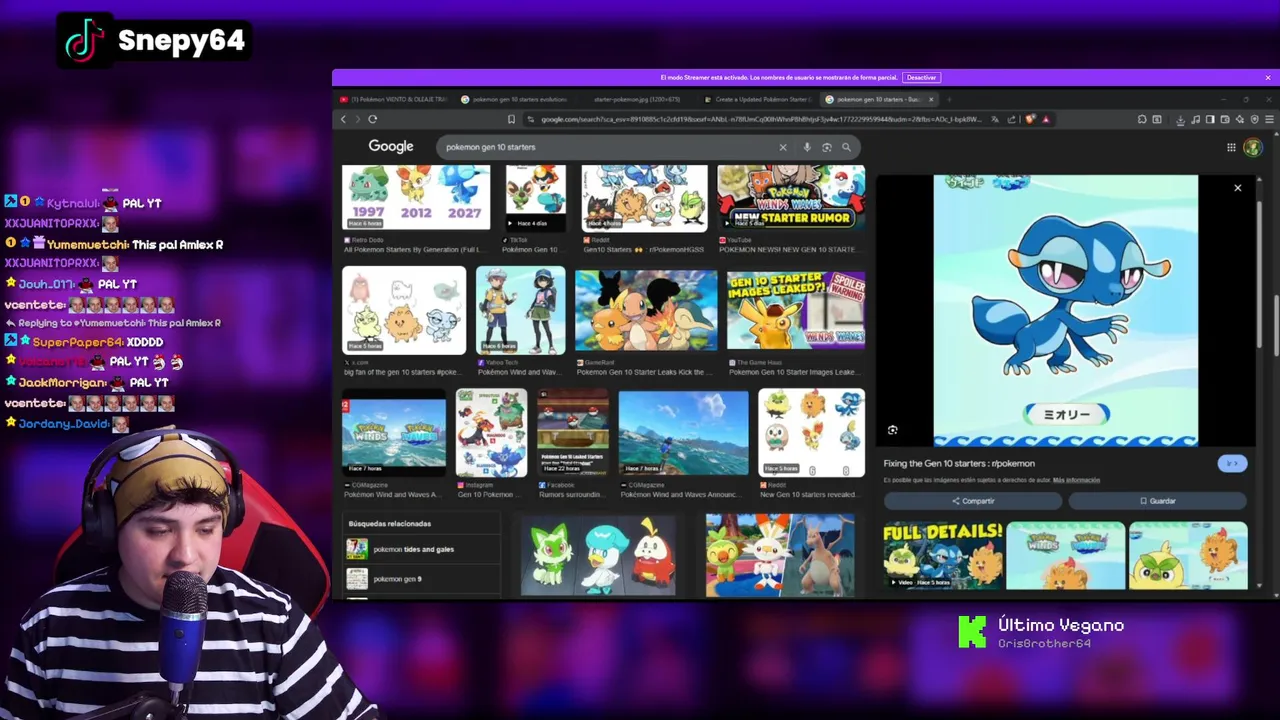Open the Brave Rewards triangle icon
This screenshot has height=720, width=1280.
pos(1046,119)
